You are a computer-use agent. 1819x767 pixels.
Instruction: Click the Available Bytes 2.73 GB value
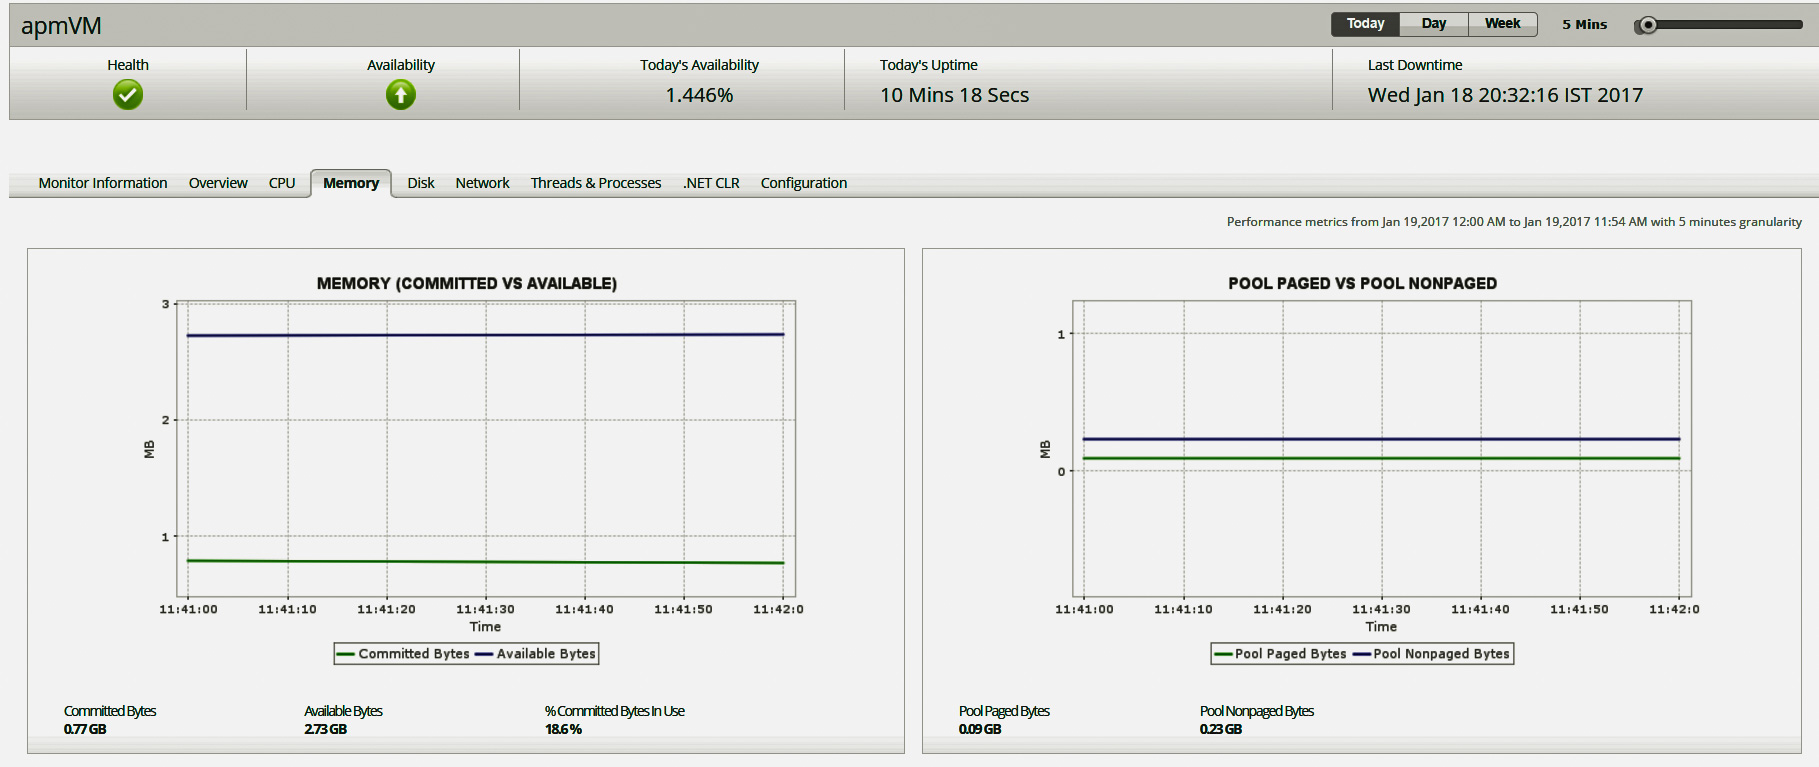326,729
